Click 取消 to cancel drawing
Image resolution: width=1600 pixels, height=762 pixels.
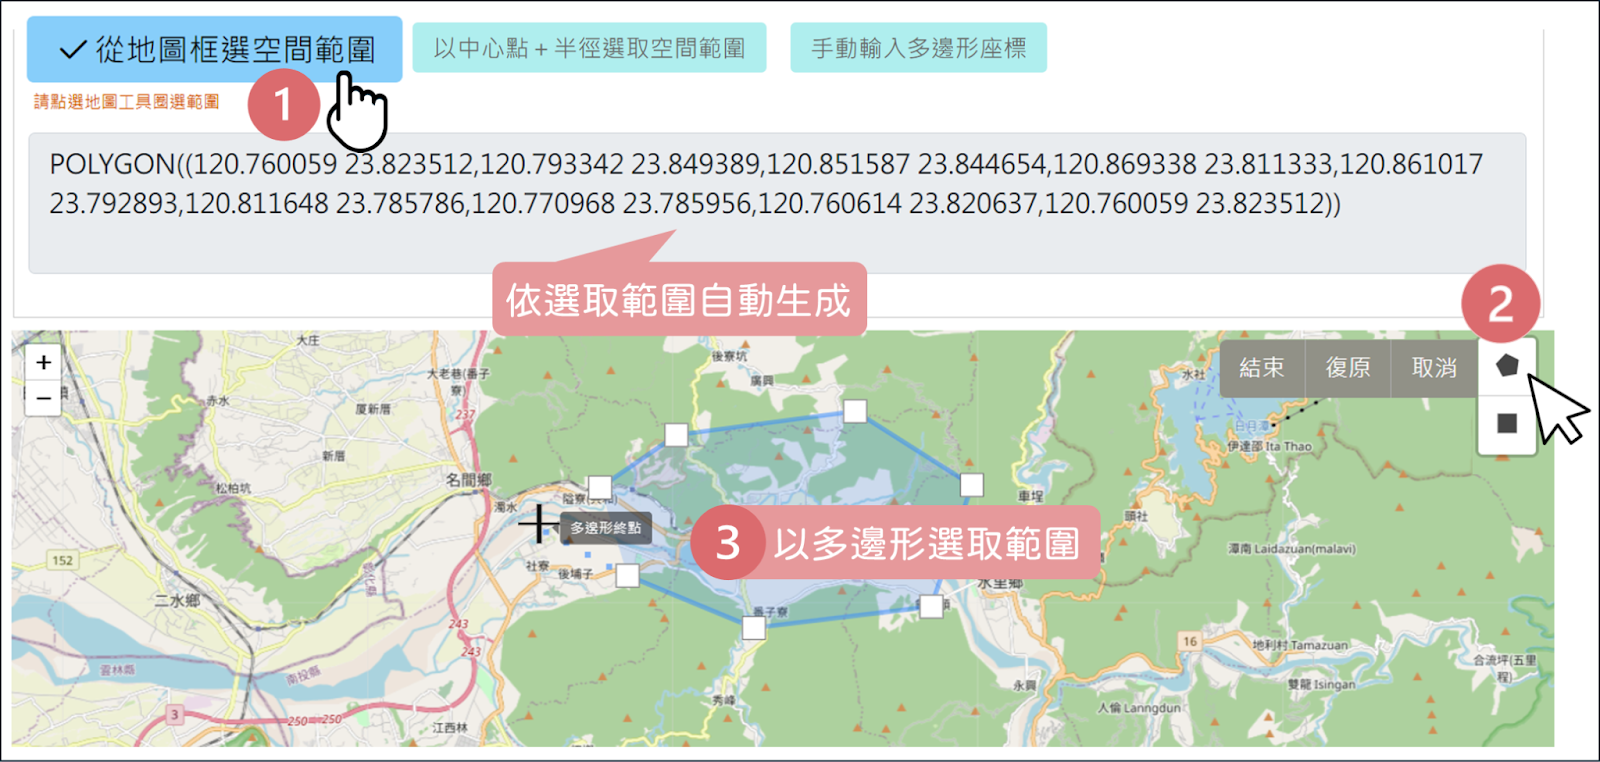(1434, 368)
